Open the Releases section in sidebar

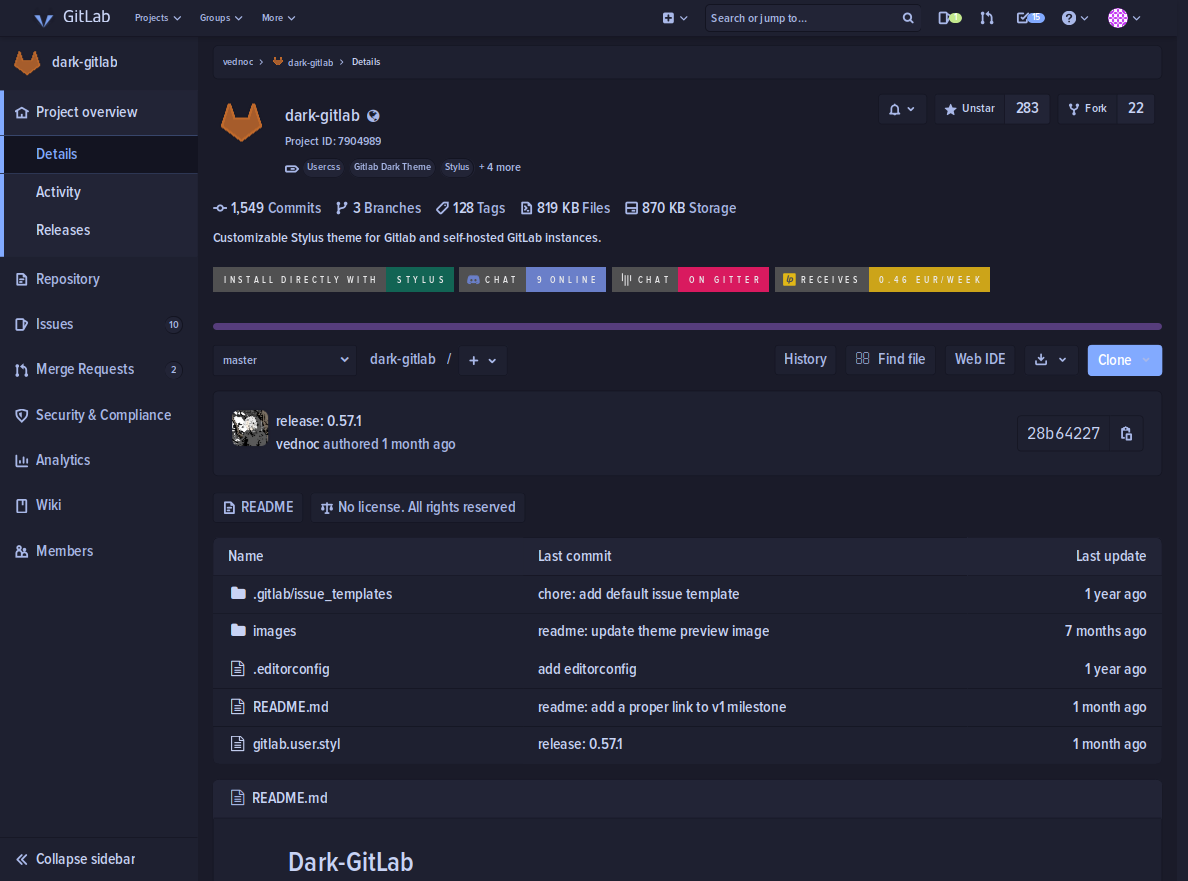(x=62, y=230)
